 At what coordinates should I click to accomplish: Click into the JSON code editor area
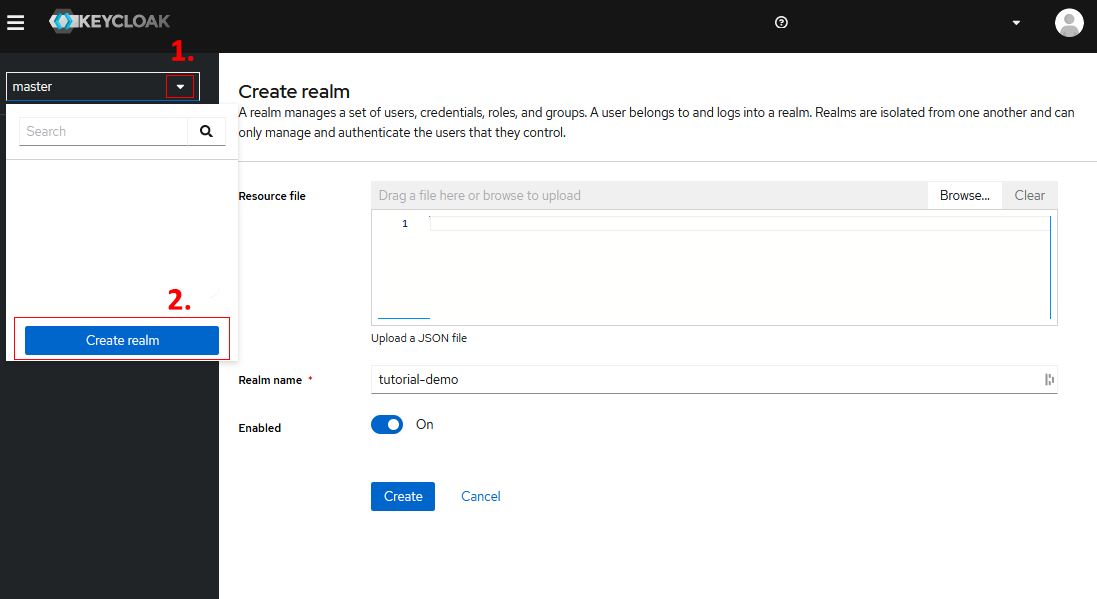point(714,267)
